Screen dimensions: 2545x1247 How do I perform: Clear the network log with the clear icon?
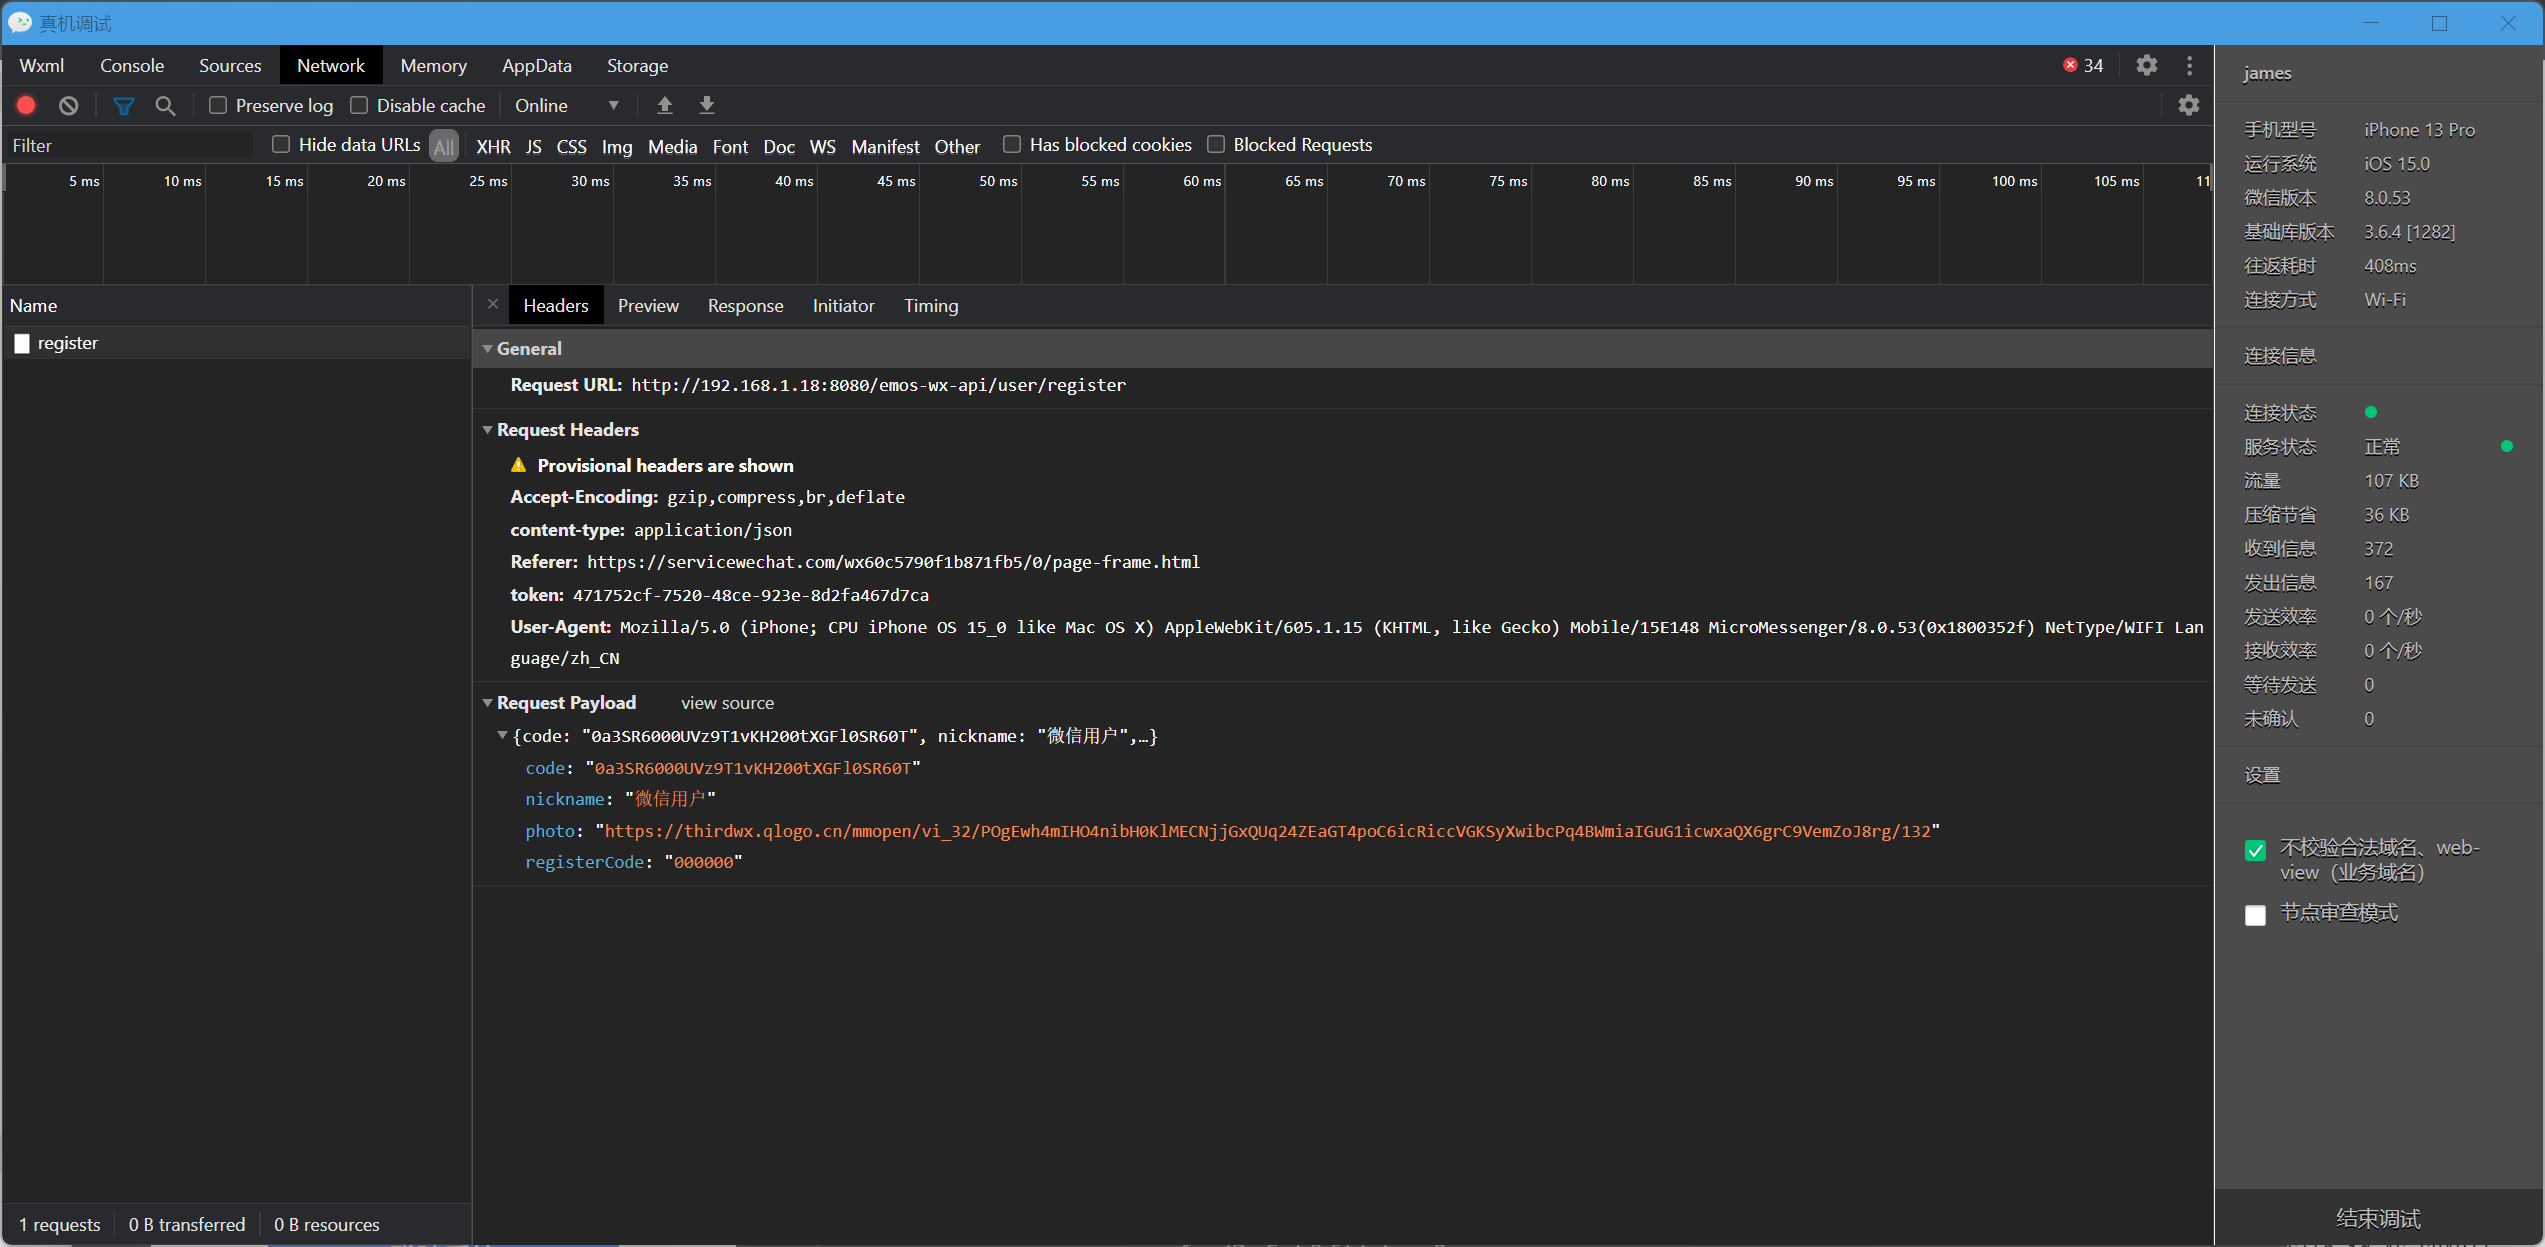(68, 105)
